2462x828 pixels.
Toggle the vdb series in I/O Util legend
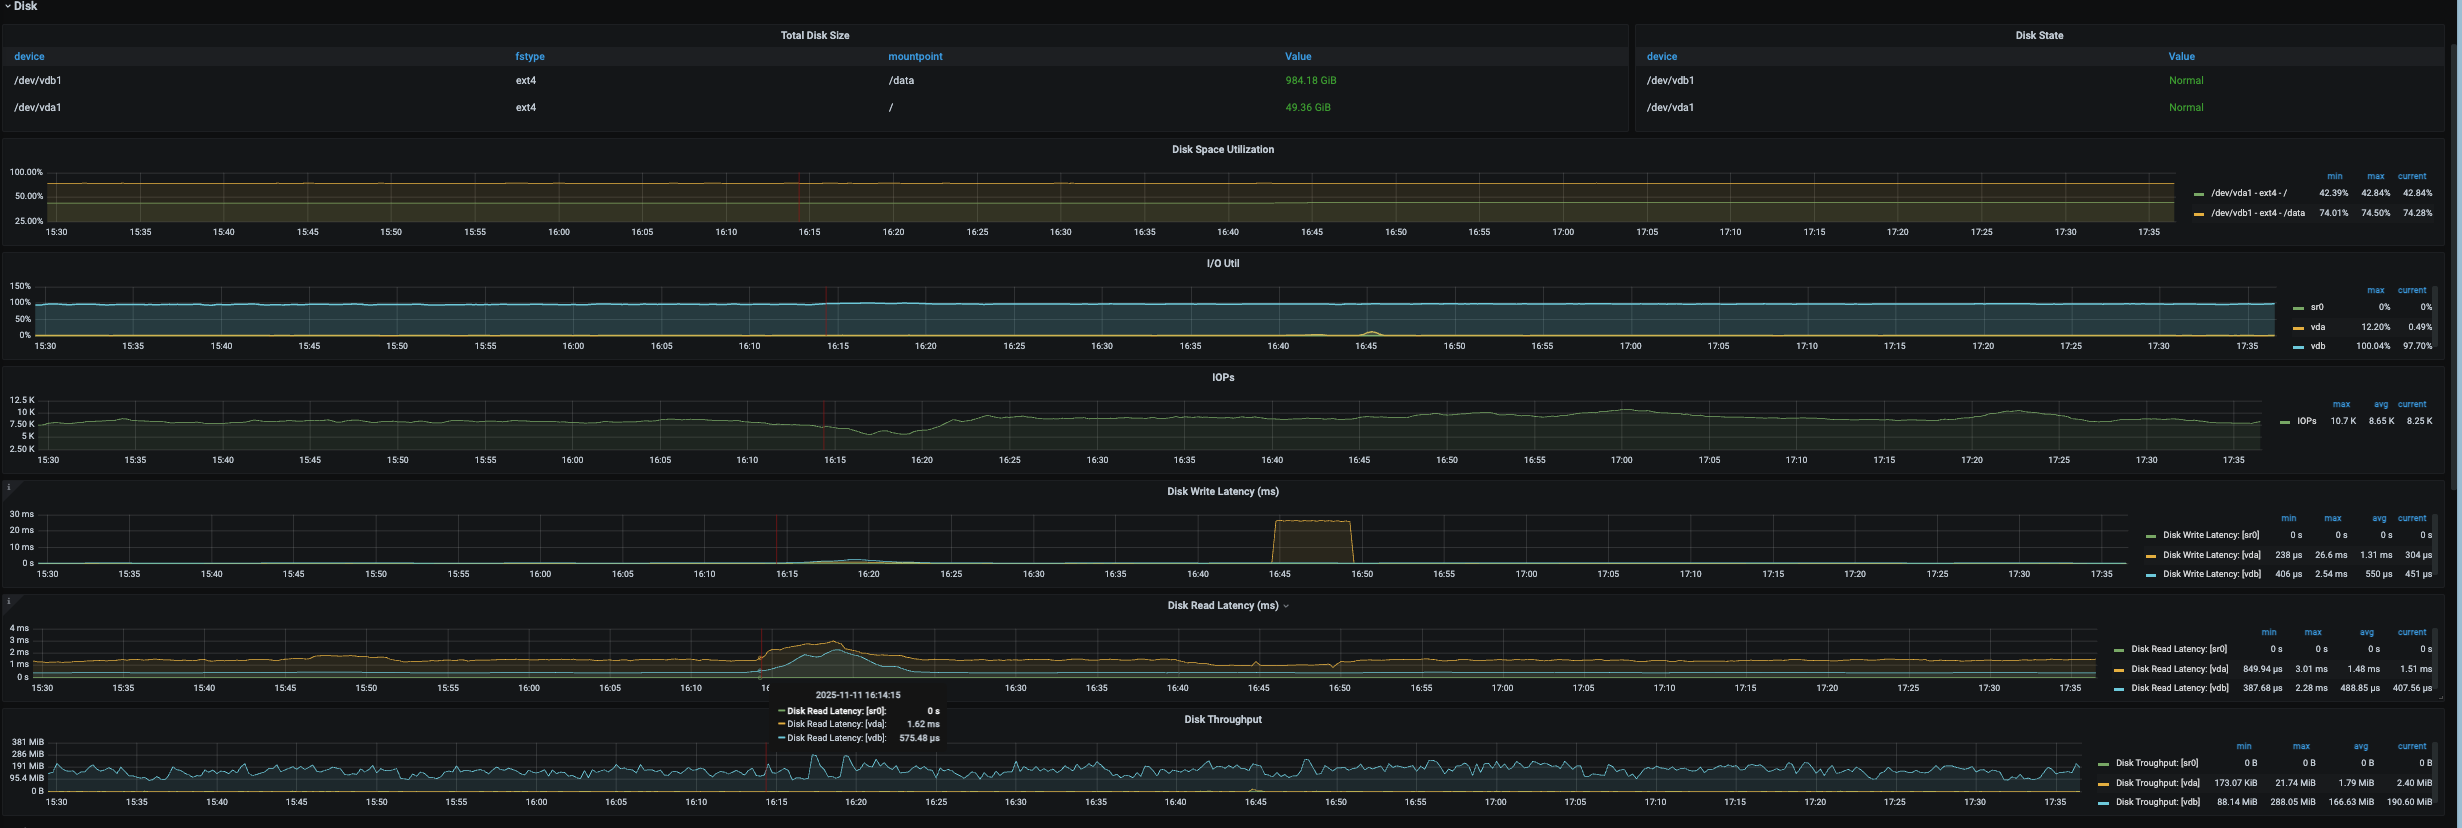[2317, 346]
